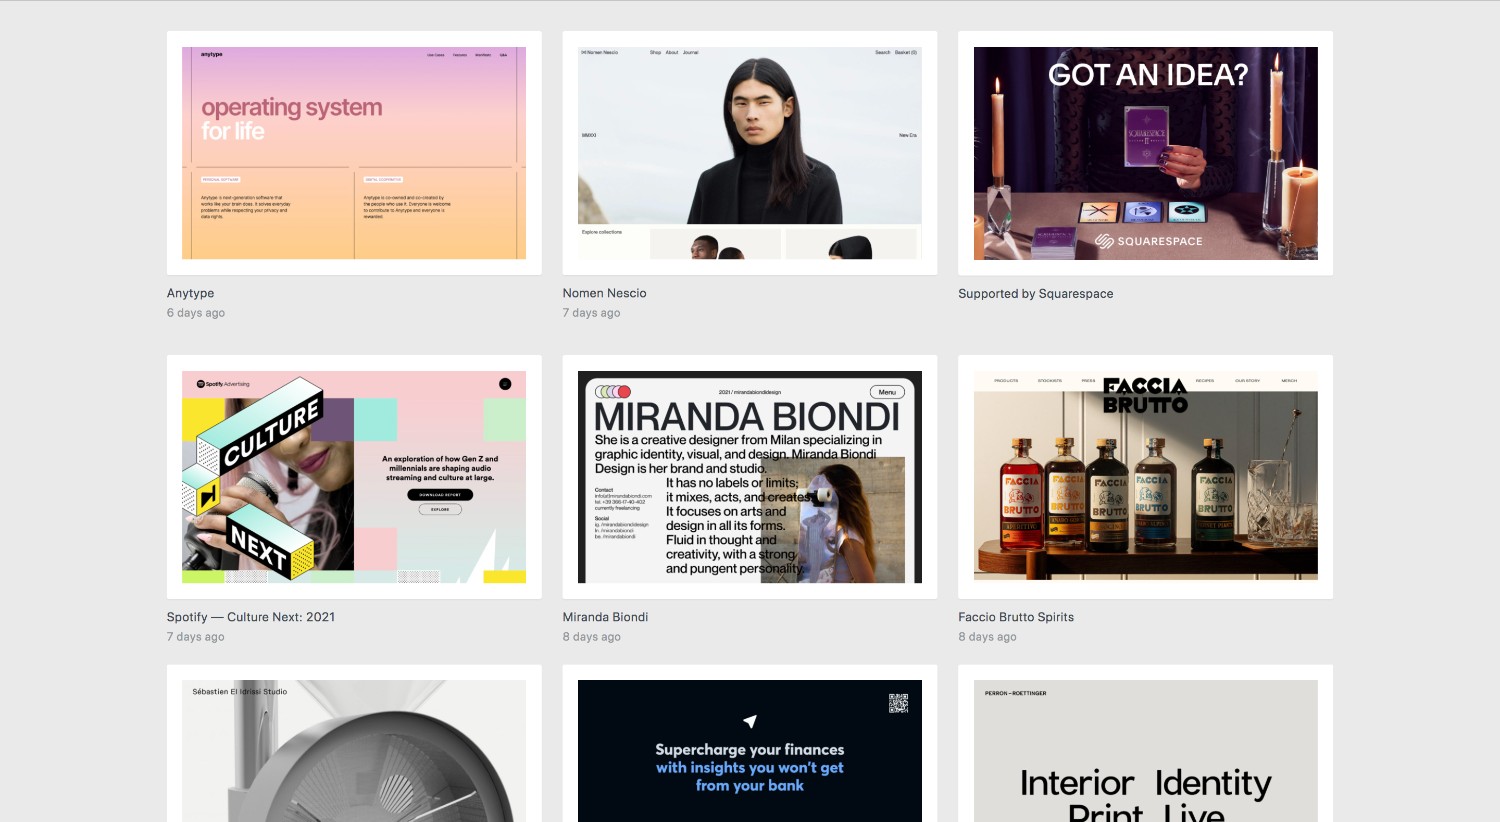The image size is (1500, 822).
Task: Open the Miranda Biondi thumbnail
Action: click(750, 477)
